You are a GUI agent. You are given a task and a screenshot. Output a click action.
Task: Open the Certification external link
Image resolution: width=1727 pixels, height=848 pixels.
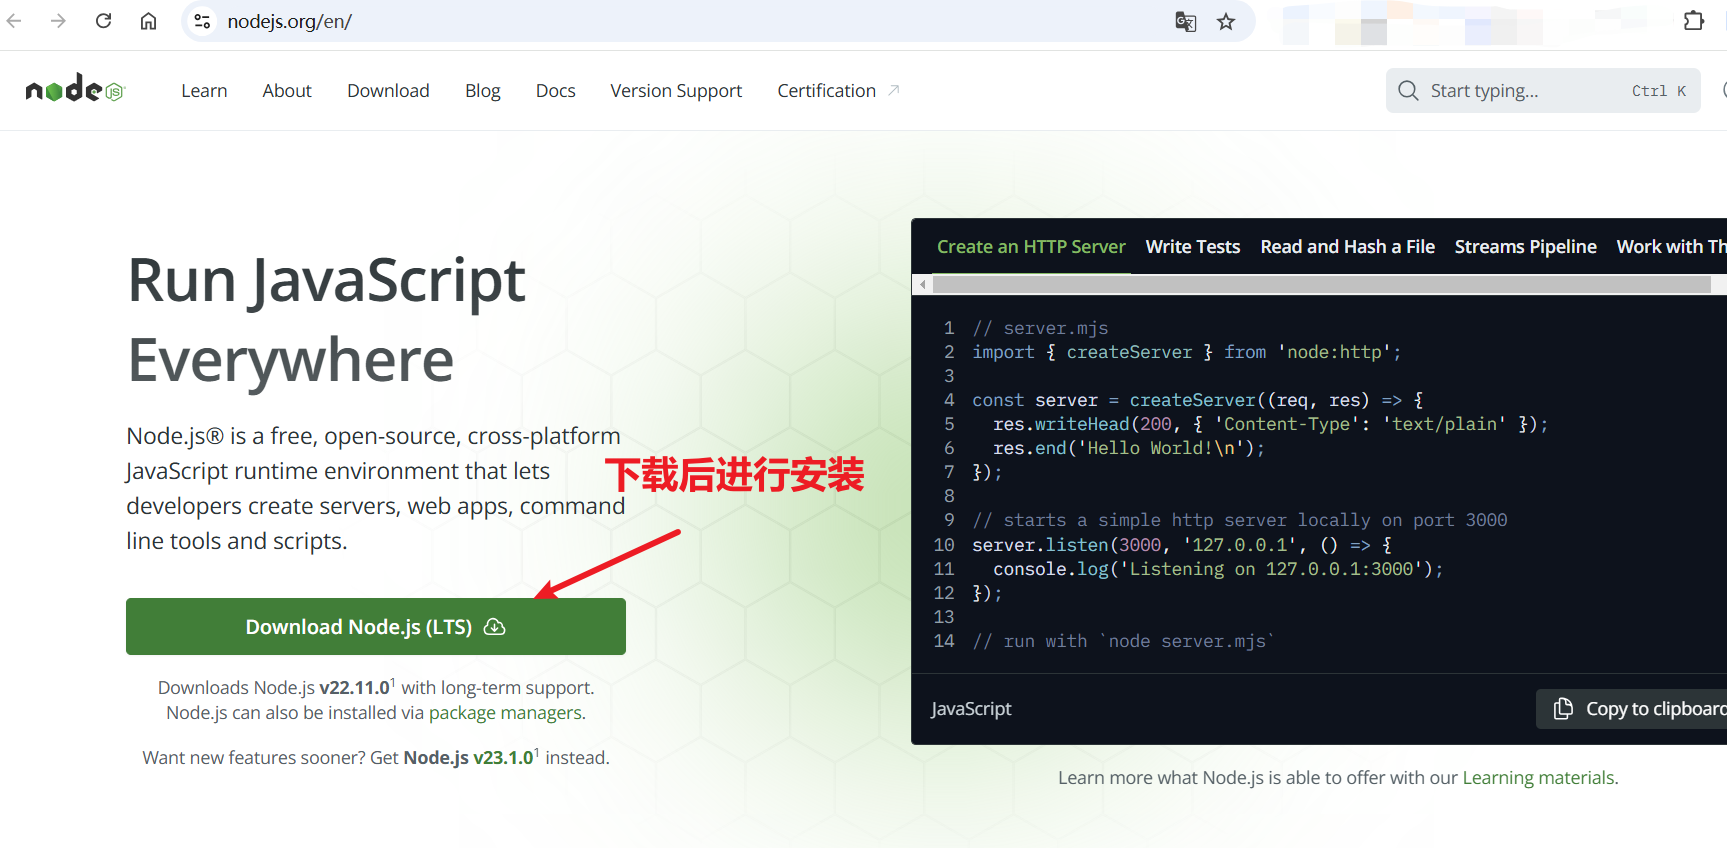[838, 91]
